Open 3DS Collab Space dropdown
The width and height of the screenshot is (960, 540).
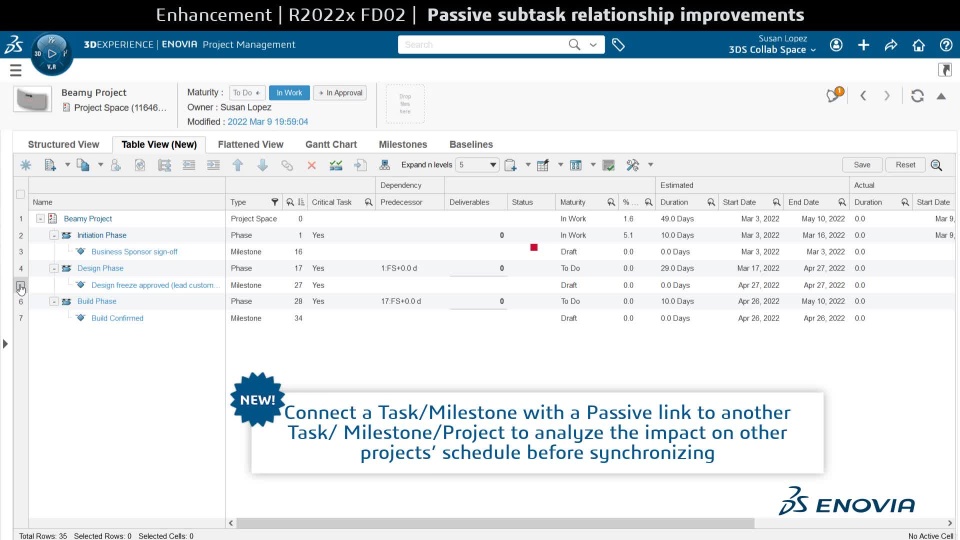(x=772, y=50)
